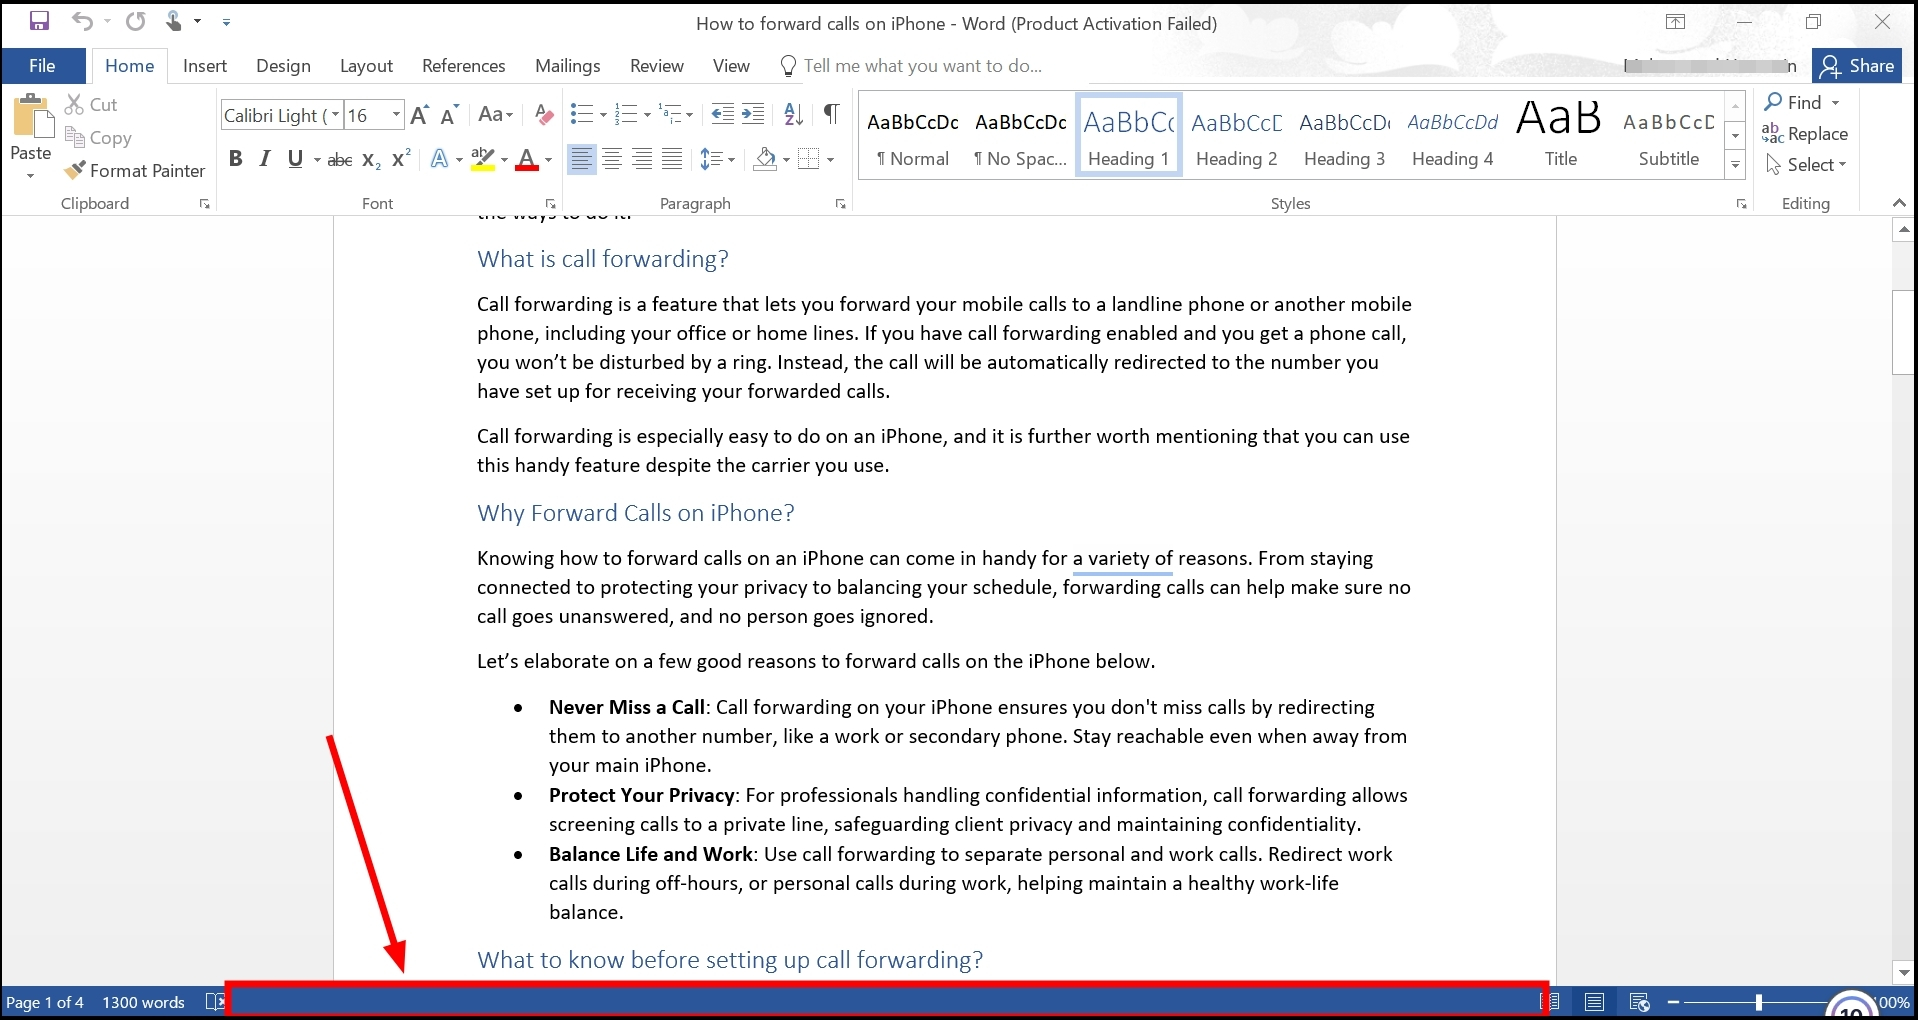Image resolution: width=1920 pixels, height=1020 pixels.
Task: Apply Text Effects and Typography
Action: tap(440, 159)
